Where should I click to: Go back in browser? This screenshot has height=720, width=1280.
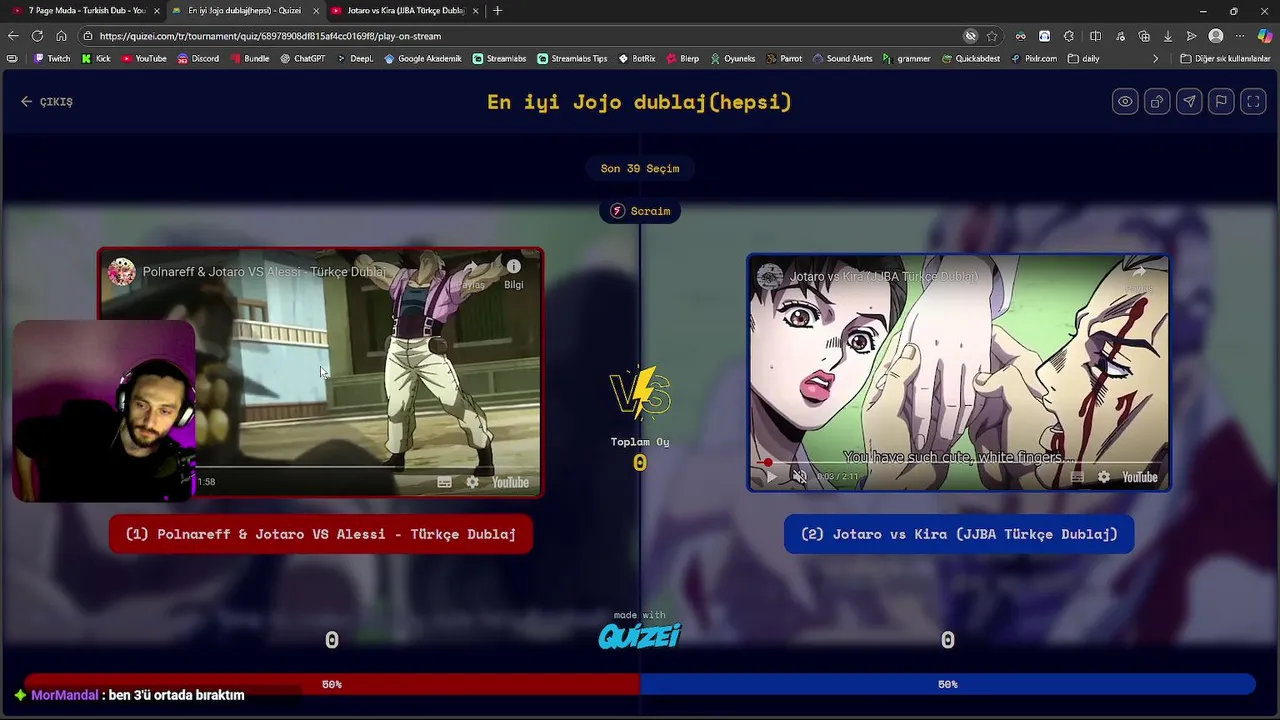click(x=13, y=36)
